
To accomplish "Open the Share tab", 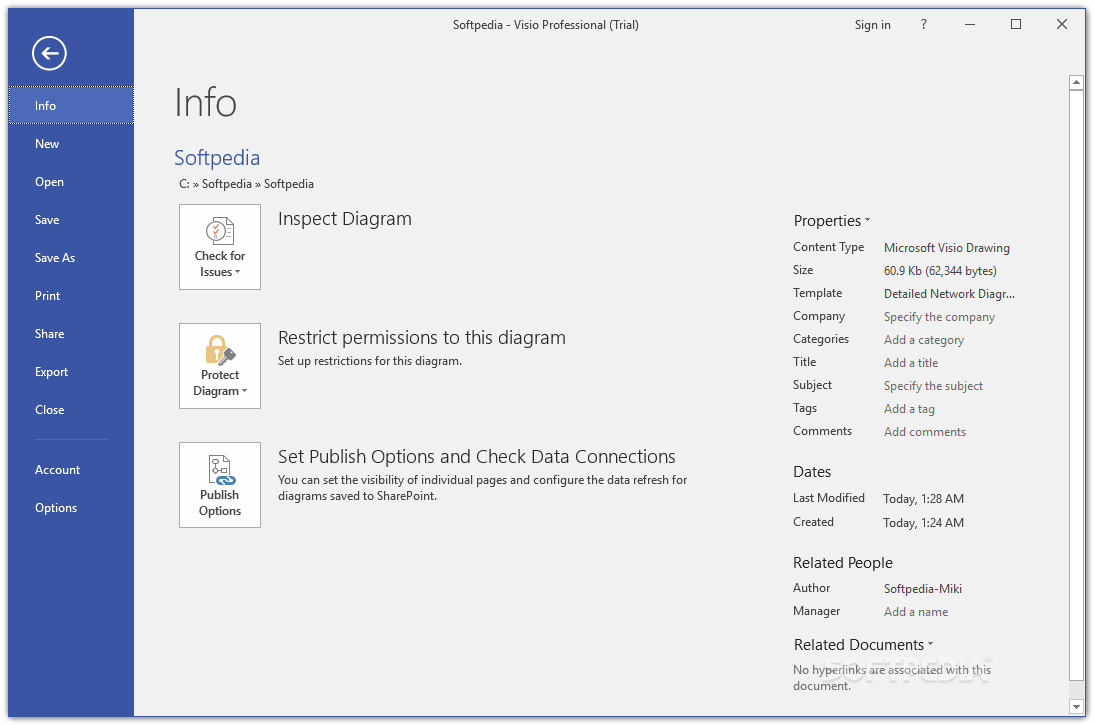I will click(x=71, y=334).
